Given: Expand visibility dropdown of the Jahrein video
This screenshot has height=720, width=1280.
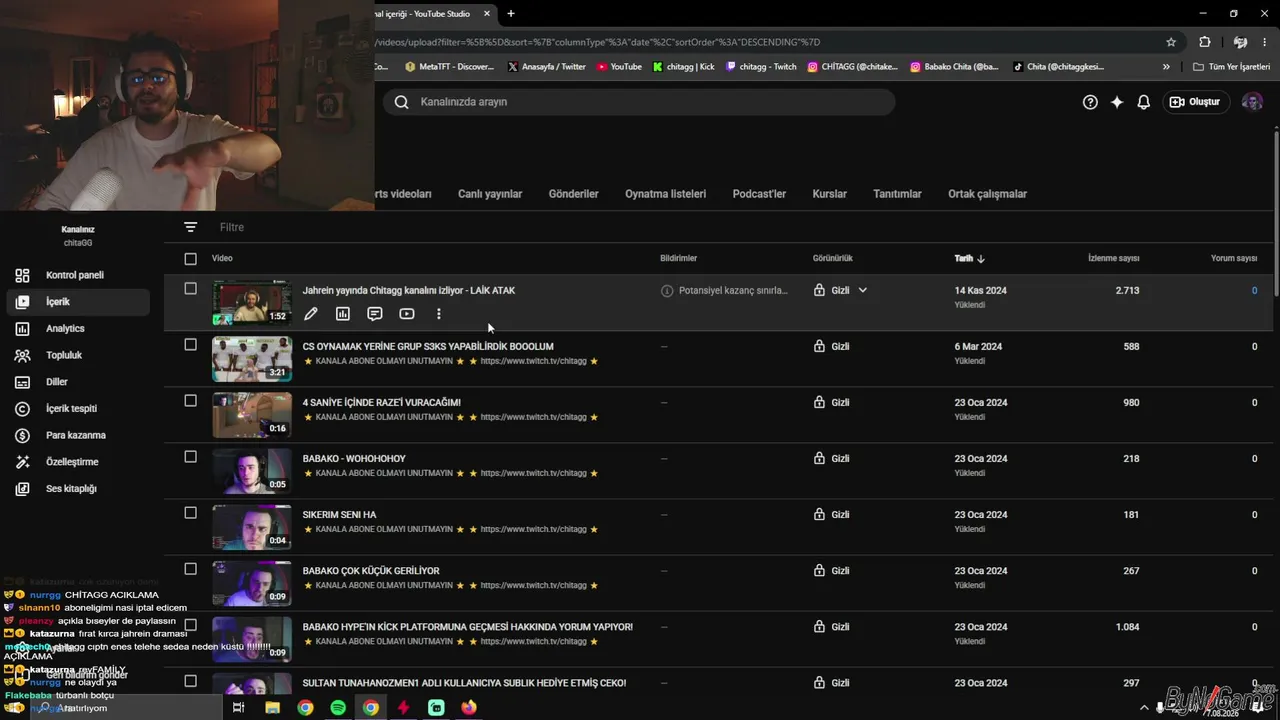Looking at the screenshot, I should click(x=862, y=291).
